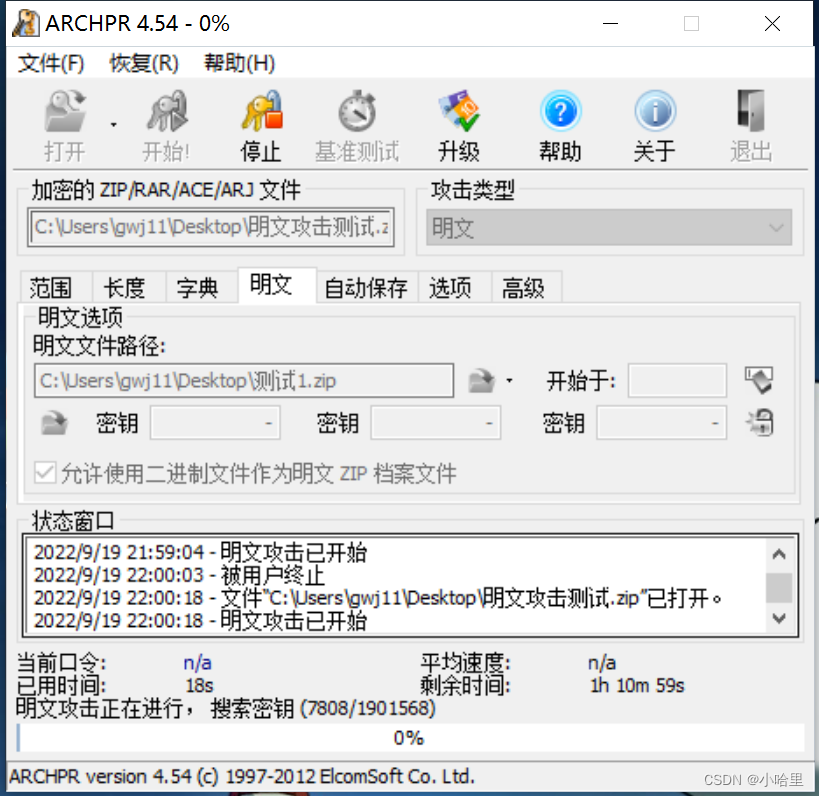Click the 明文文件路径 plaintext path field
The height and width of the screenshot is (796, 819).
[244, 381]
